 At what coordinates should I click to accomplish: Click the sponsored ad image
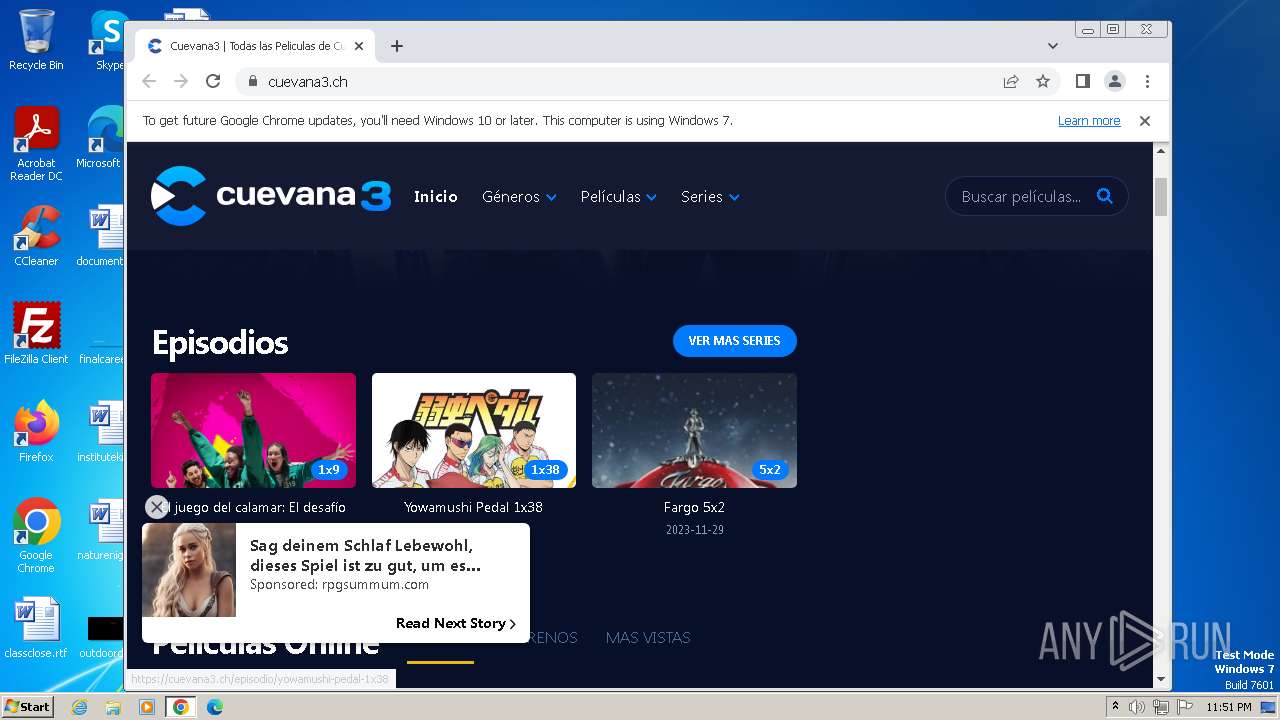tap(189, 570)
